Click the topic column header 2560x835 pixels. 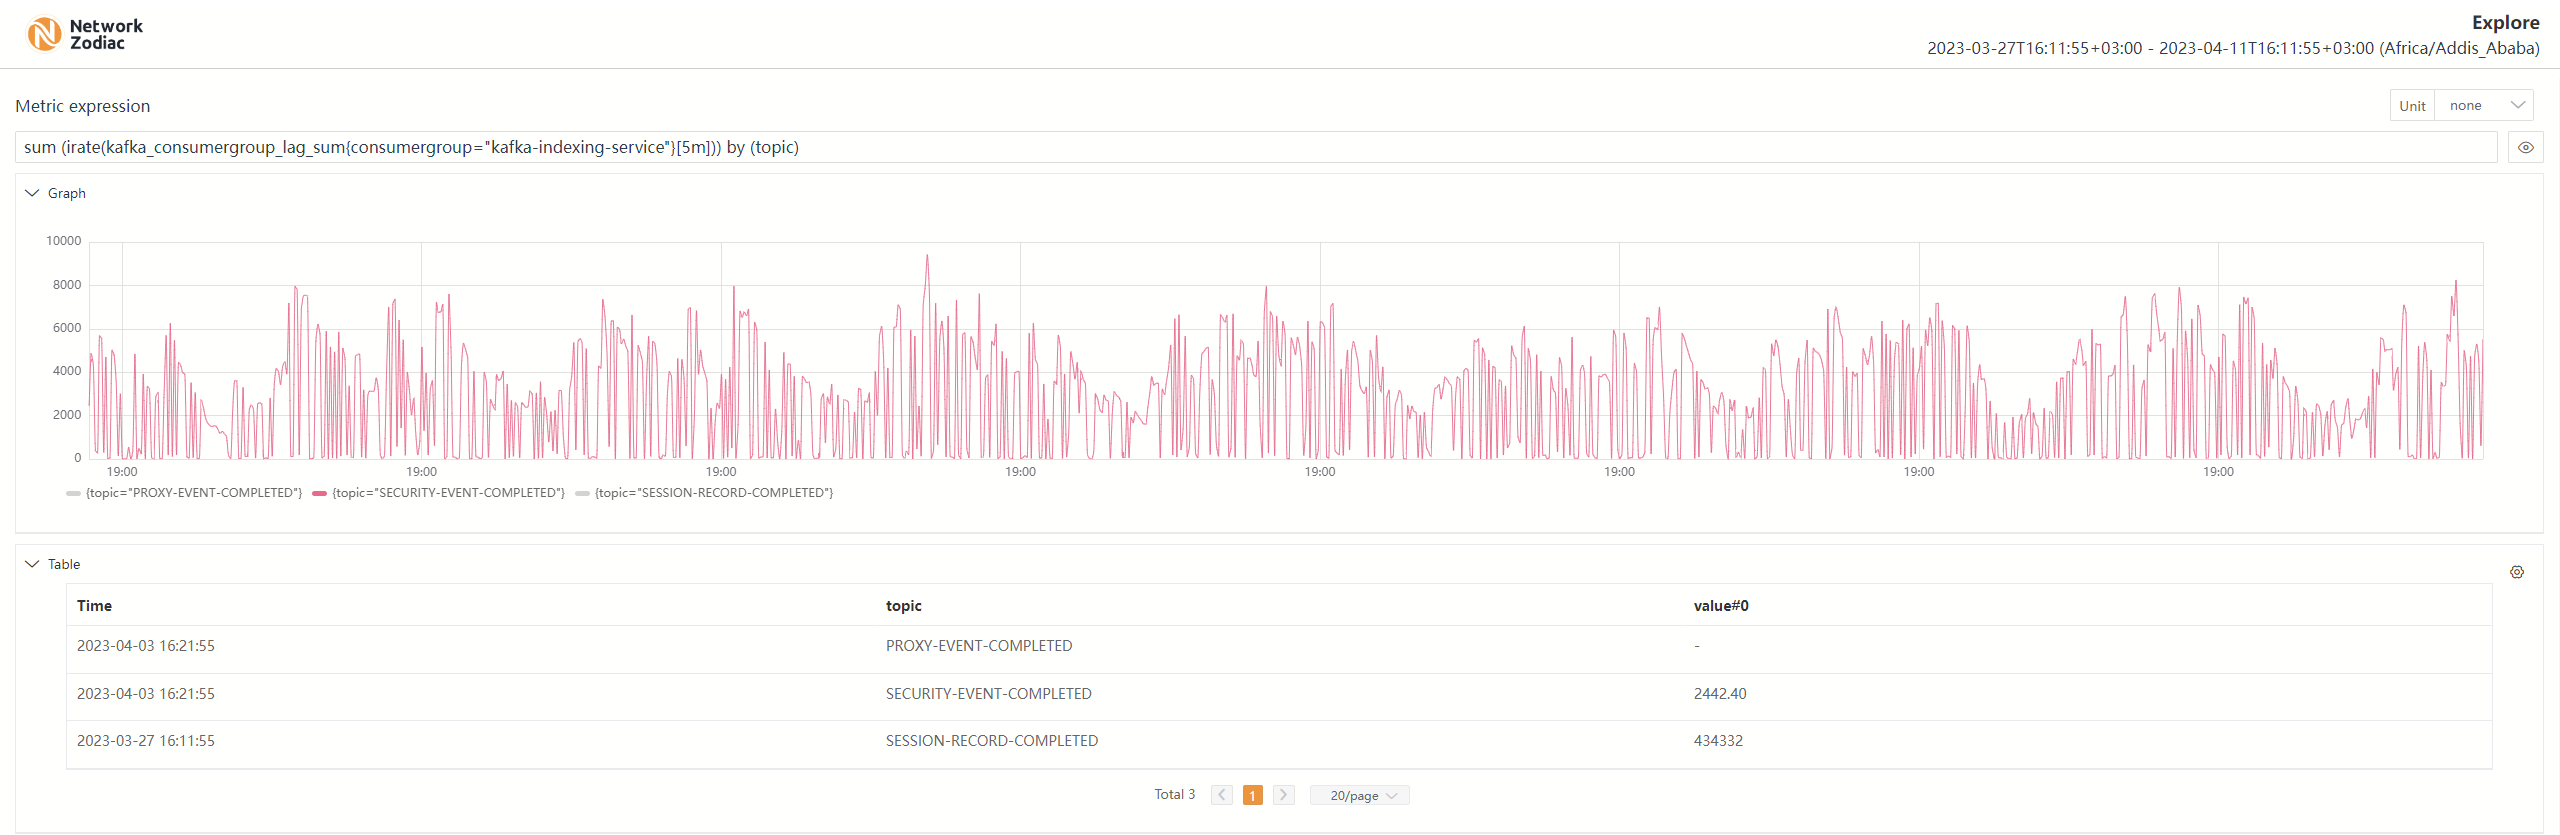click(903, 606)
